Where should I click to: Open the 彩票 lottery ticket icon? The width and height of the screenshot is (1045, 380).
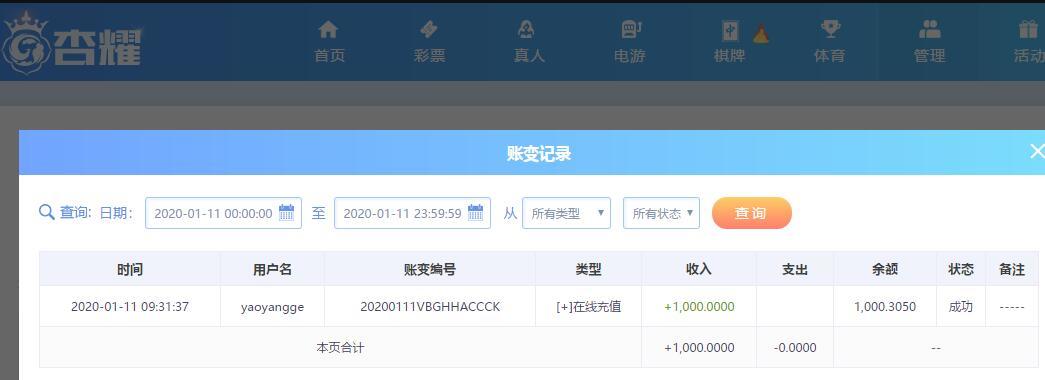pos(429,30)
